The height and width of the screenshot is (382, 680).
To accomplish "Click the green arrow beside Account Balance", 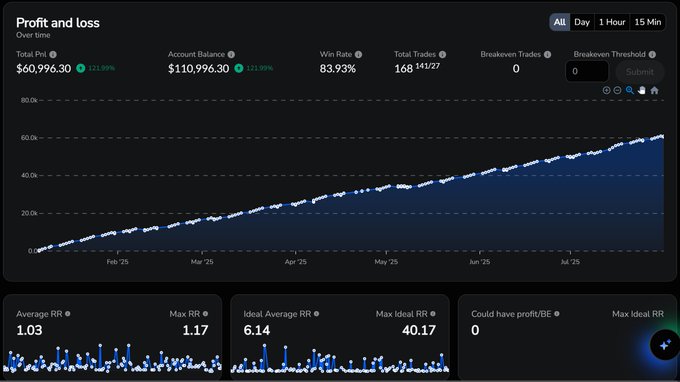I will 239,68.
